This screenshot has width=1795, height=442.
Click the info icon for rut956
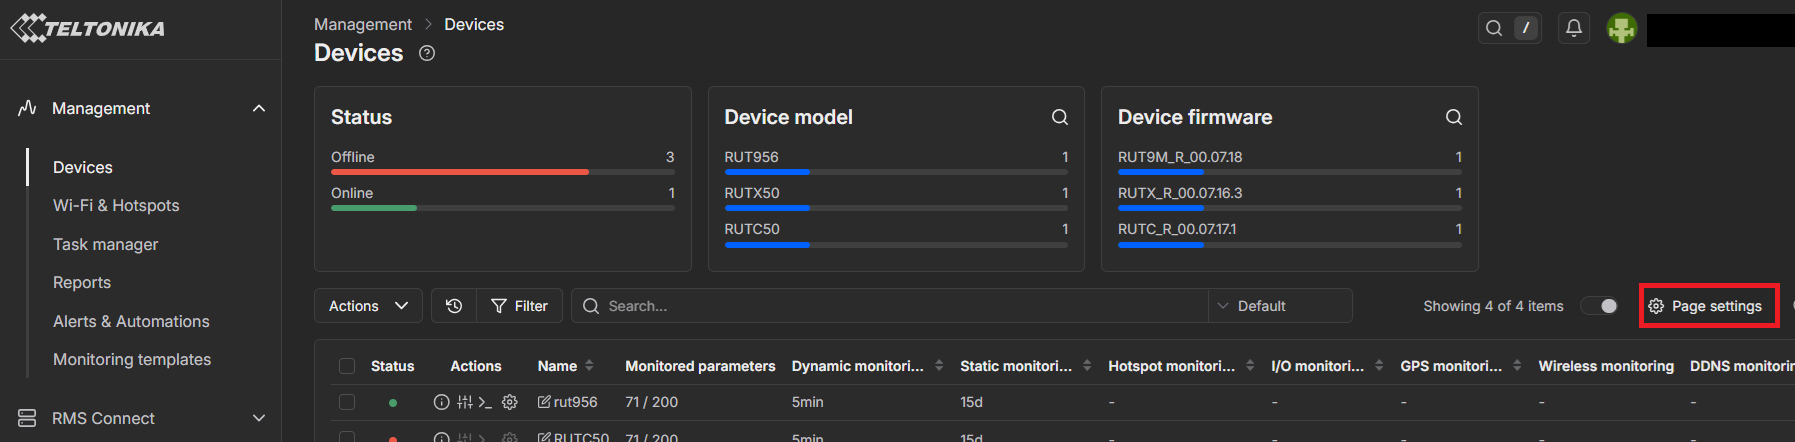tap(441, 402)
